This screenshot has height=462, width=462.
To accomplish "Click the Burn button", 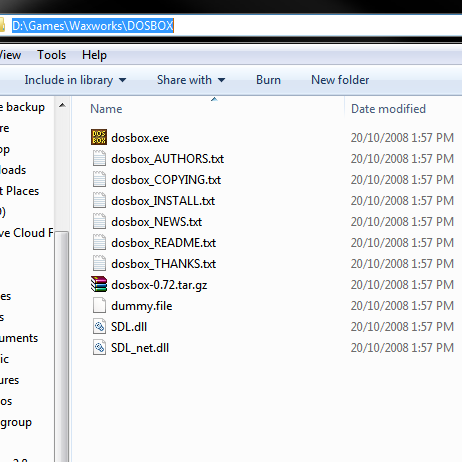I will tap(268, 80).
